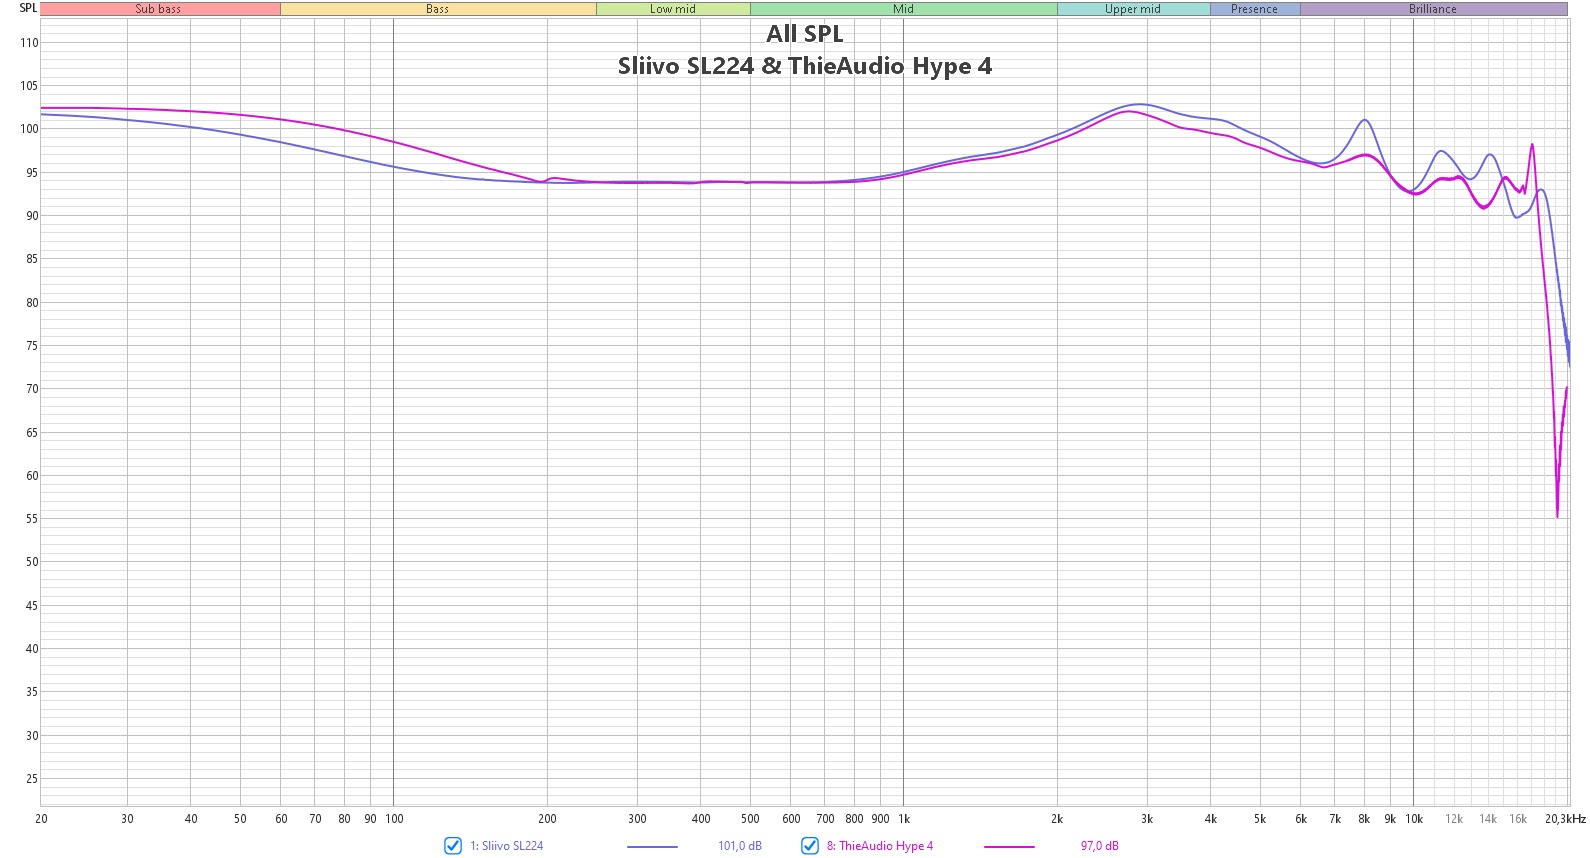
Task: Click the 20,3kHz frequency axis label
Action: pyautogui.click(x=1565, y=819)
